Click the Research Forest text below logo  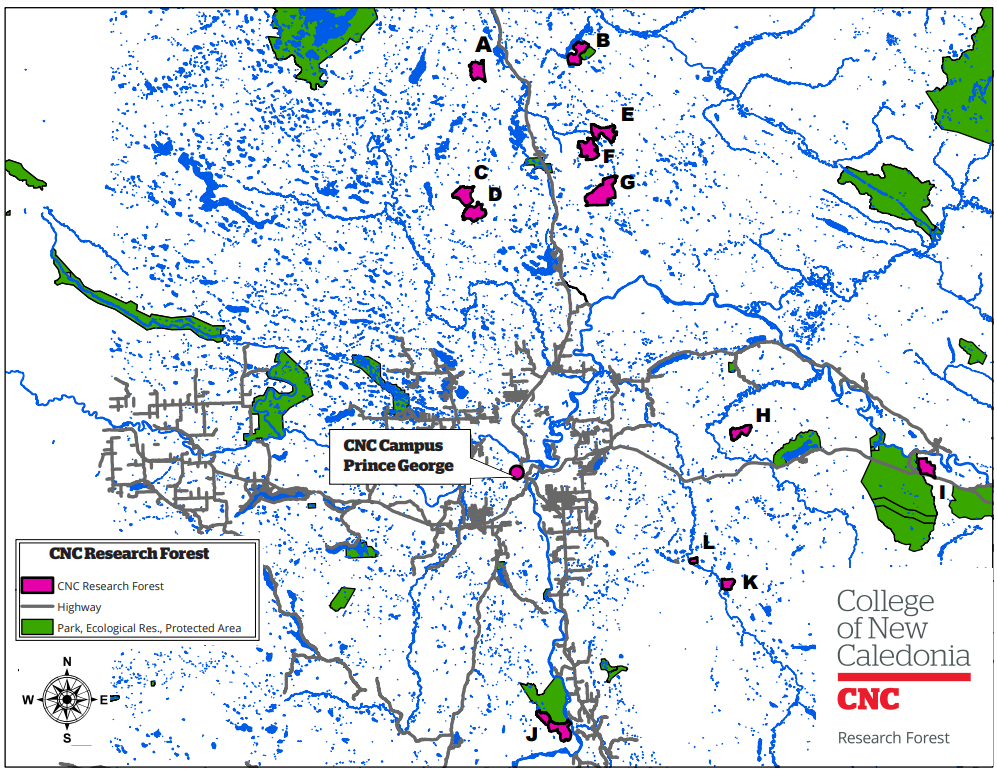(x=893, y=738)
